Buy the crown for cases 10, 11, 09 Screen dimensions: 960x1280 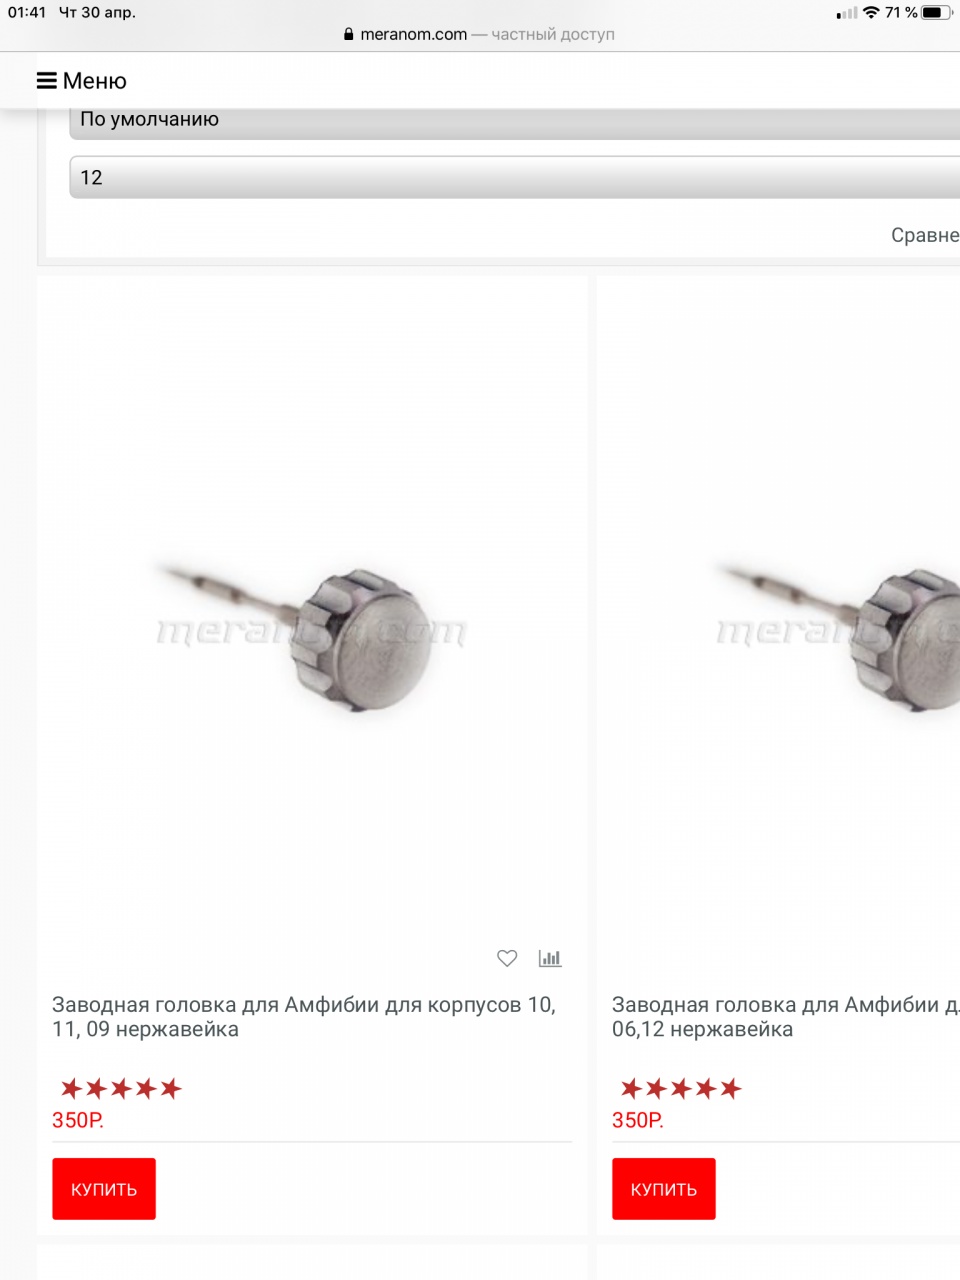104,1189
